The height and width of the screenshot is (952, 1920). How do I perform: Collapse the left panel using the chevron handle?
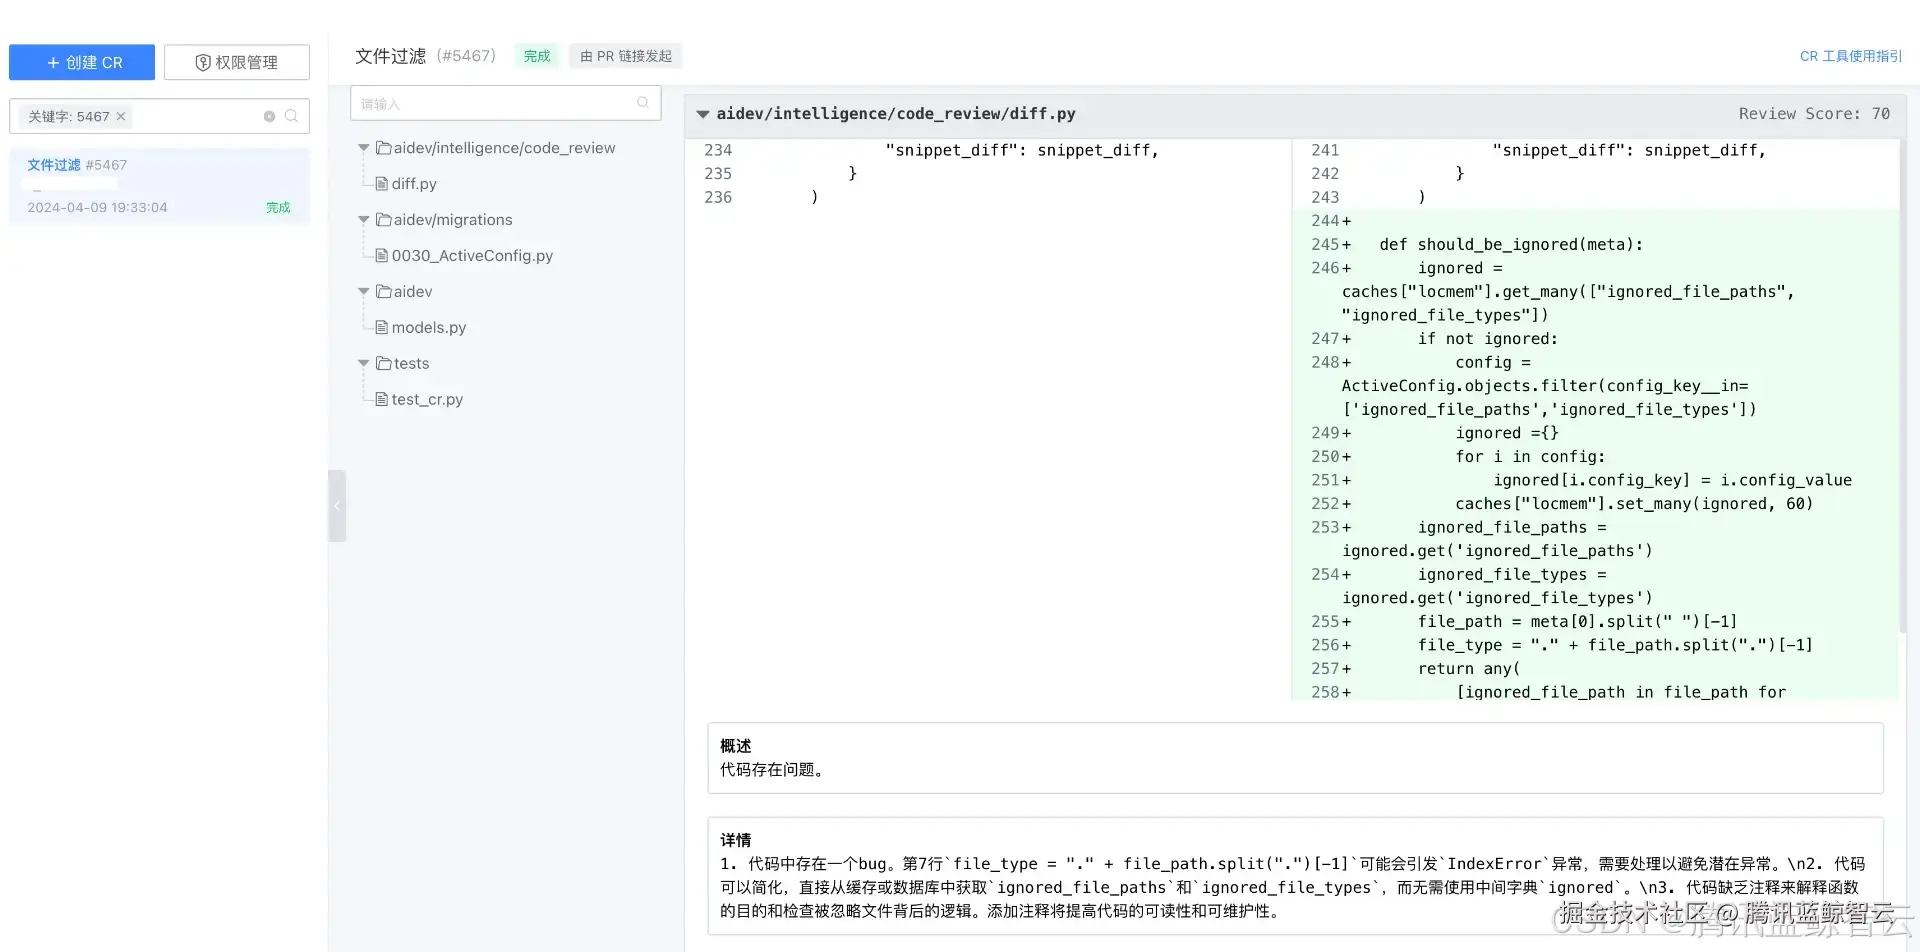tap(337, 506)
